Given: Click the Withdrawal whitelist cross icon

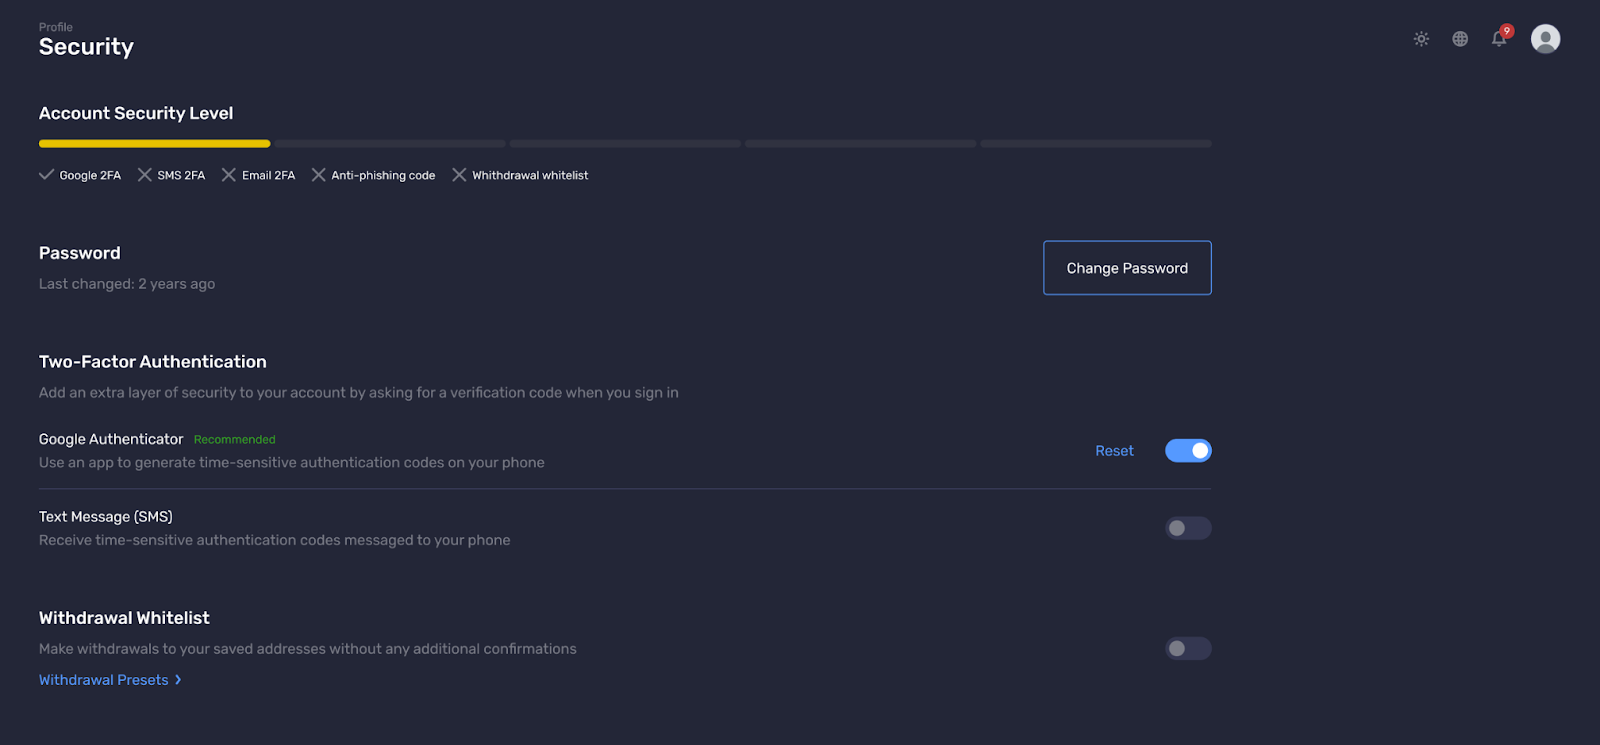Looking at the screenshot, I should pyautogui.click(x=459, y=175).
